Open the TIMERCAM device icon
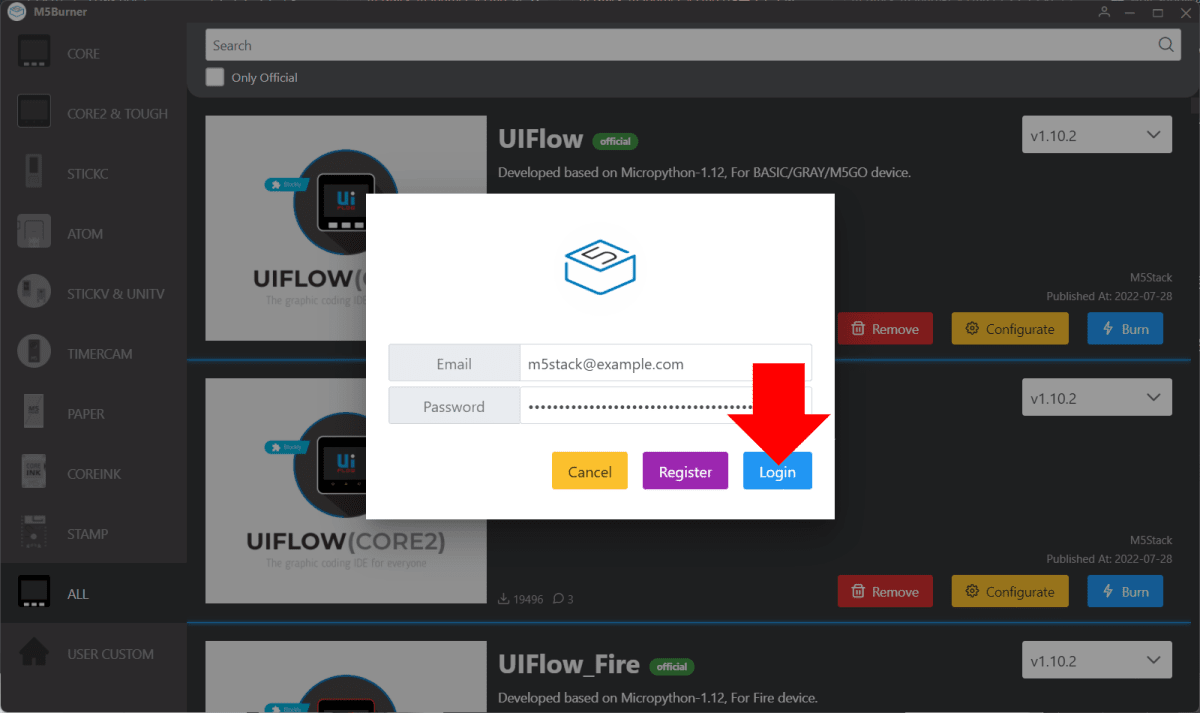 [34, 353]
